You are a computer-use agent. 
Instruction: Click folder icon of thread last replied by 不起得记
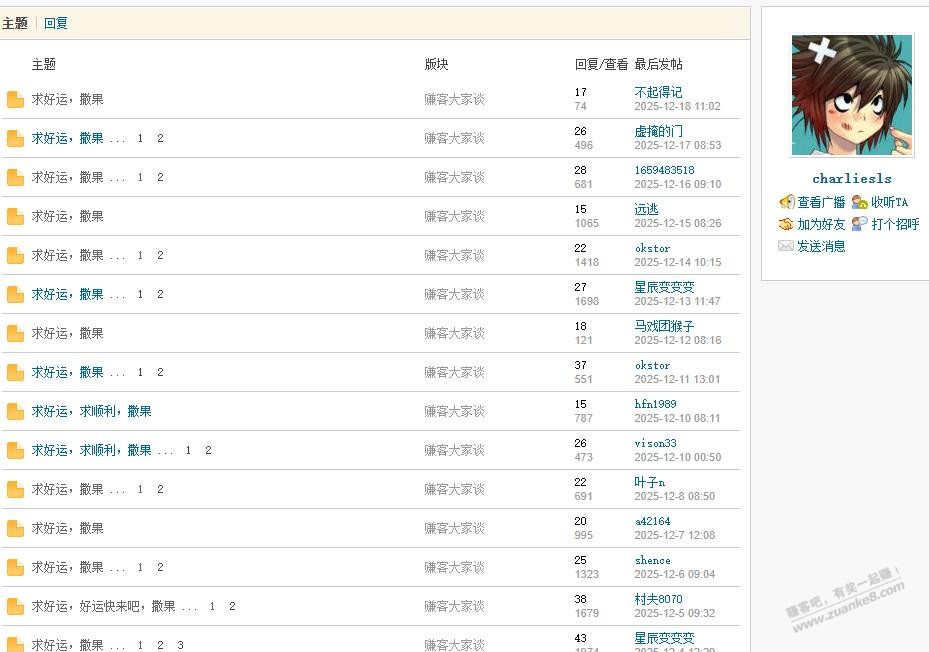(x=15, y=99)
